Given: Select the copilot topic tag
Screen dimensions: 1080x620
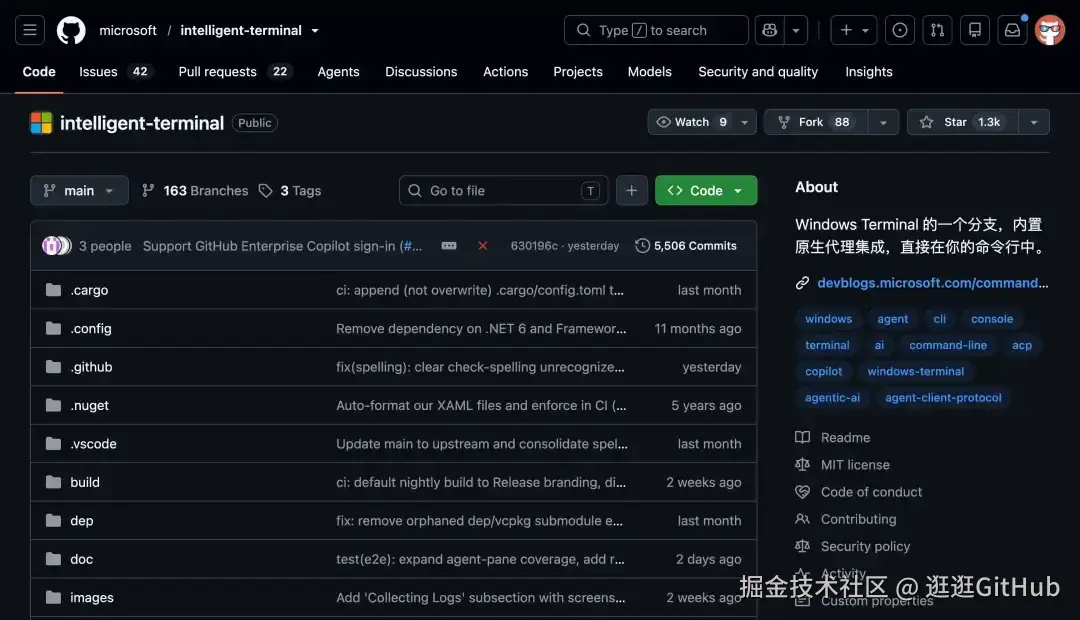Looking at the screenshot, I should (x=824, y=371).
